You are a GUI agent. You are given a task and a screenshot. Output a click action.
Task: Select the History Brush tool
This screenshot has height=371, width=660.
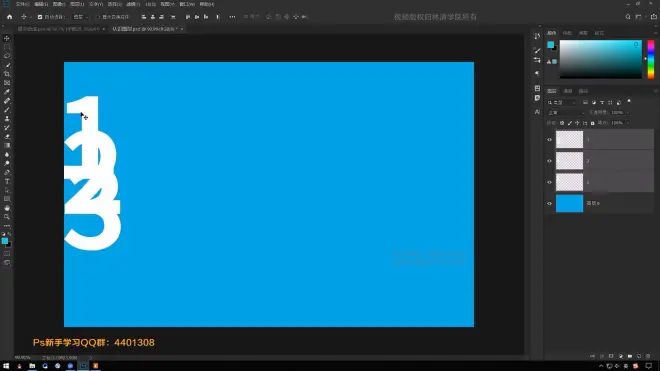[7, 128]
